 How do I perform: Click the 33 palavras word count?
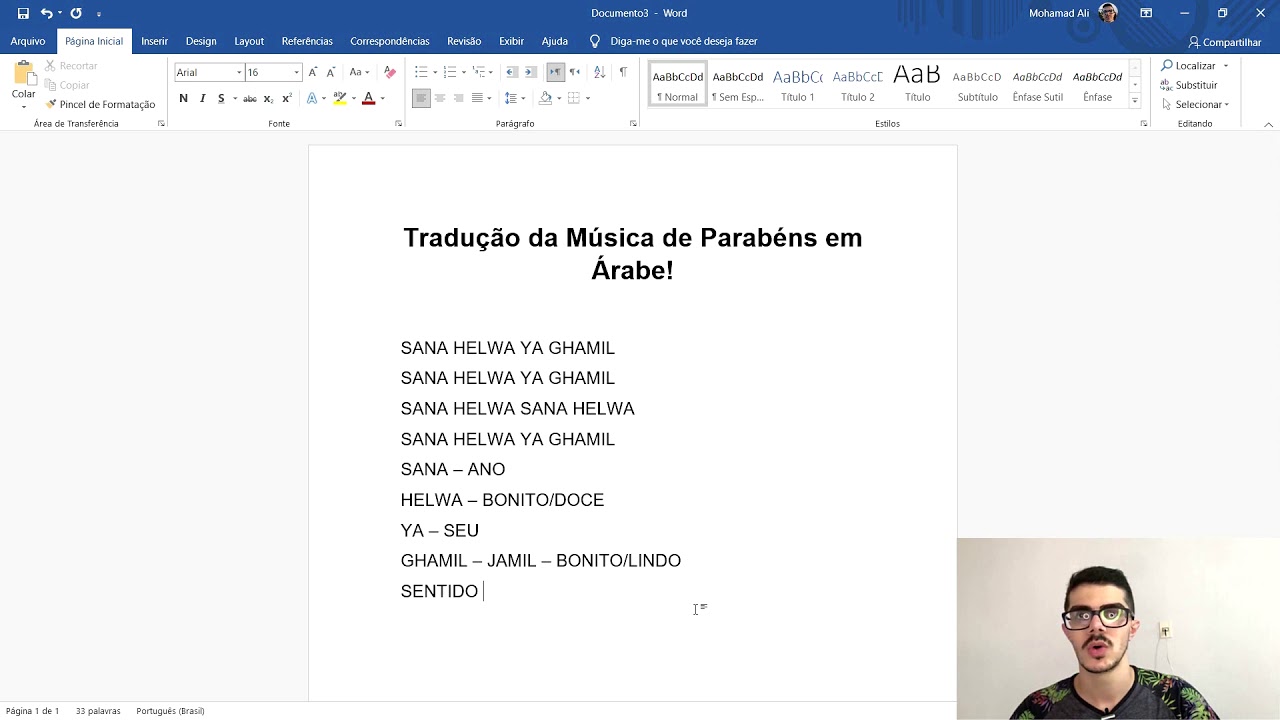pos(98,711)
